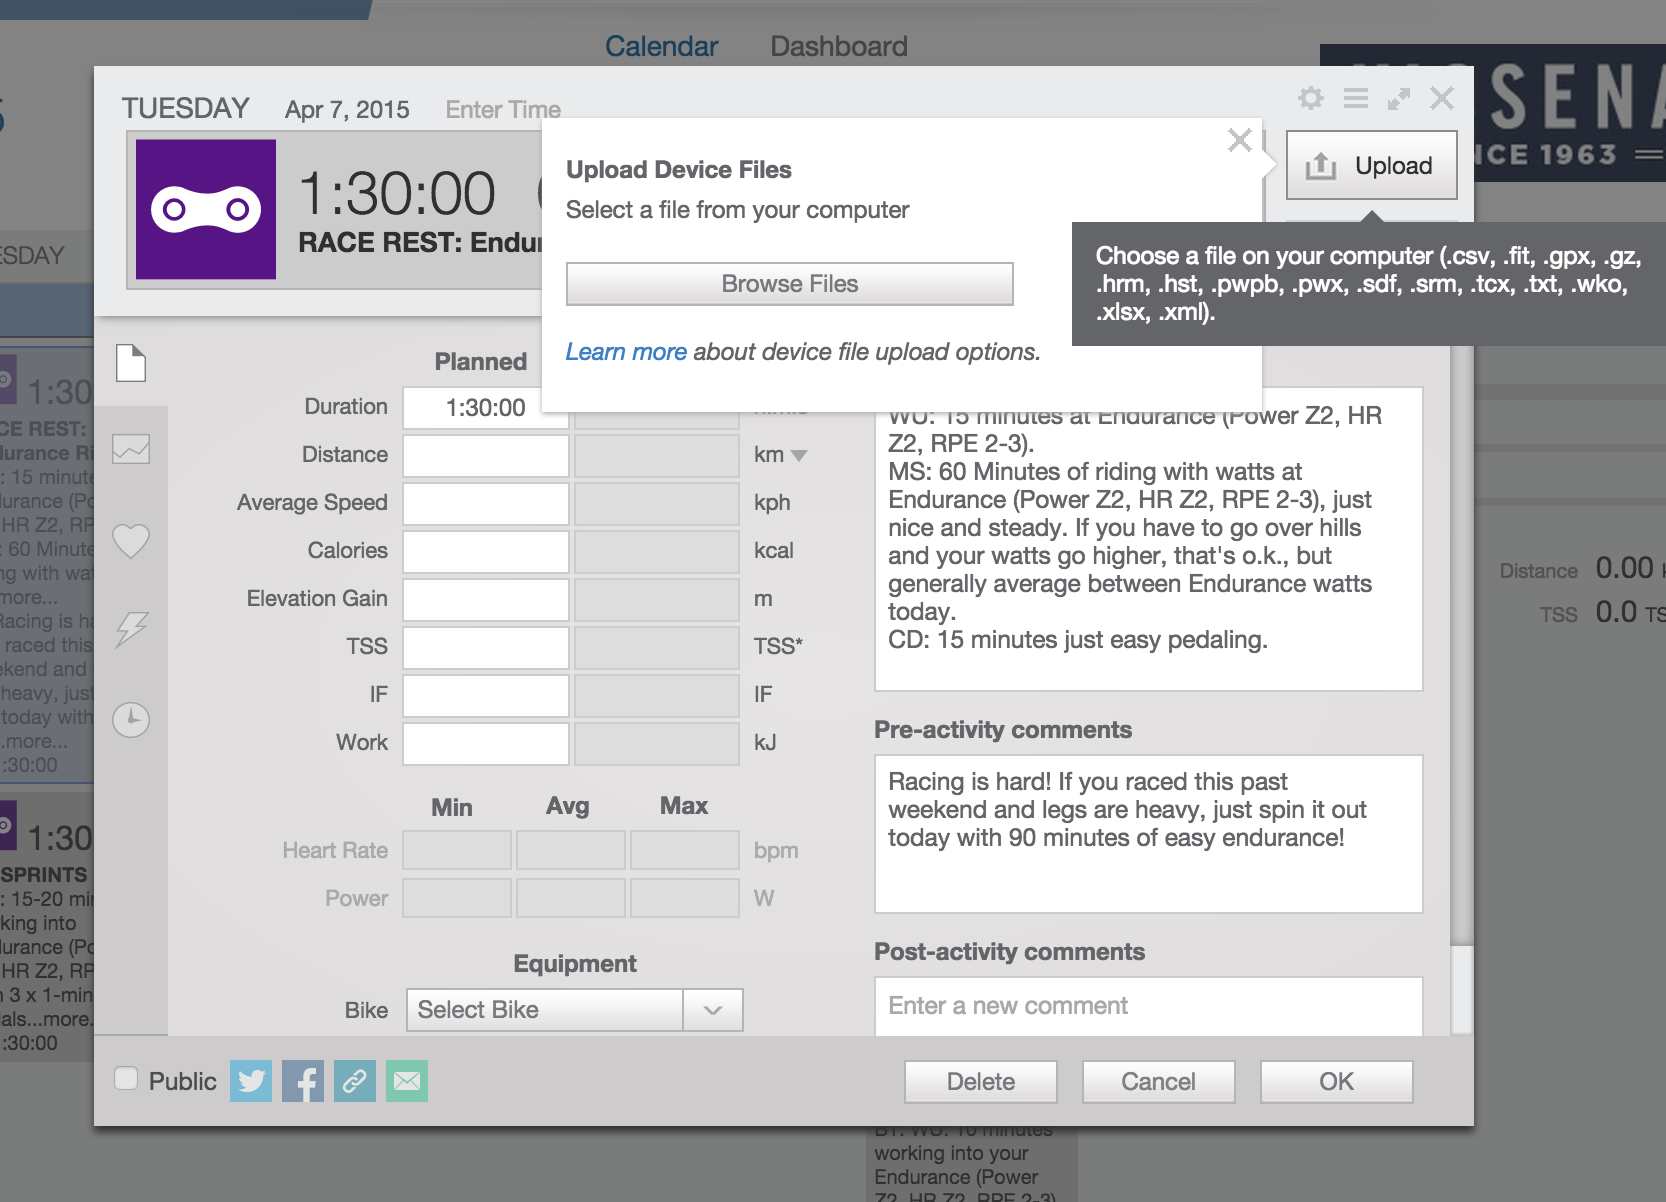The image size is (1666, 1202).
Task: Toggle the Public checkbox
Action: click(x=126, y=1079)
